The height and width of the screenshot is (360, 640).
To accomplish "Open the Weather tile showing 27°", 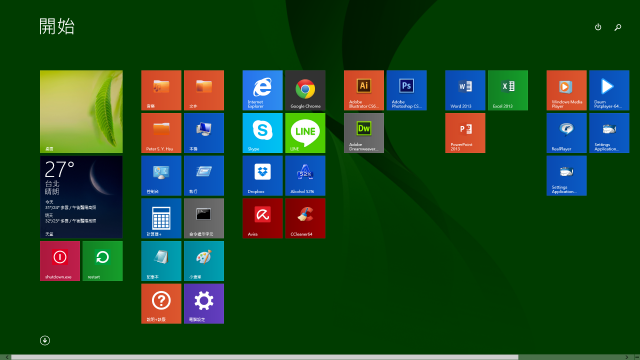I will click(x=81, y=197).
